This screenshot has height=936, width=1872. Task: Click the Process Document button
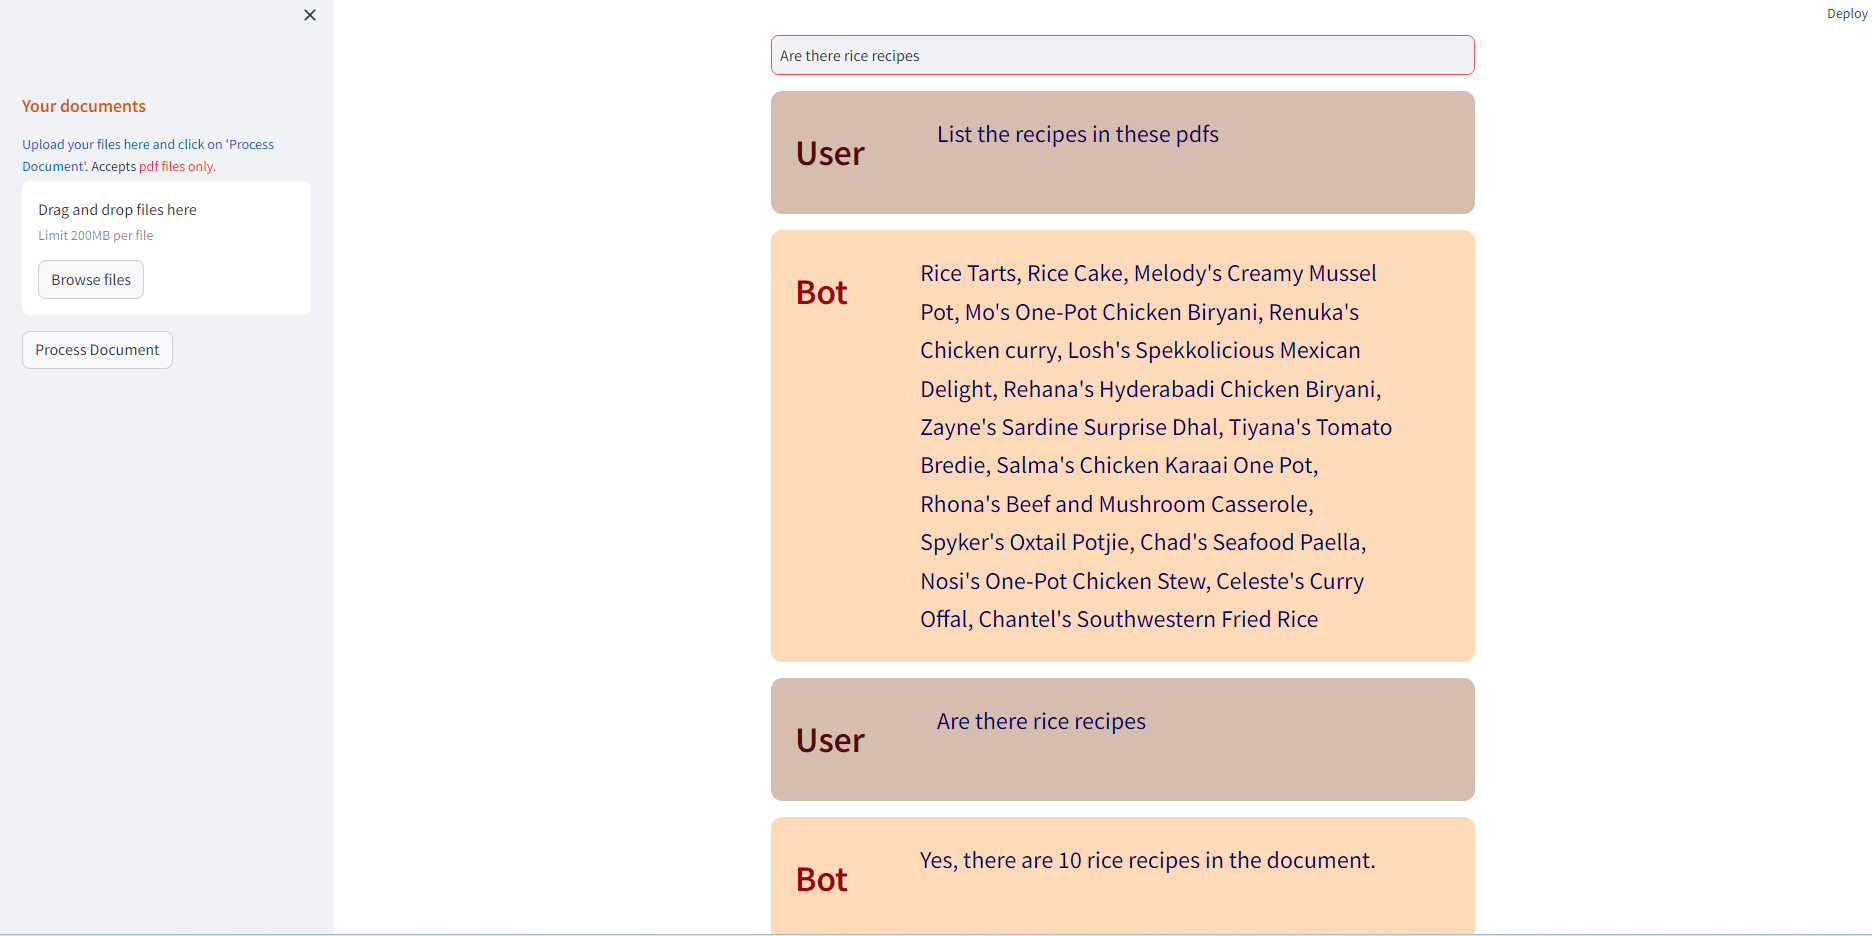[96, 349]
